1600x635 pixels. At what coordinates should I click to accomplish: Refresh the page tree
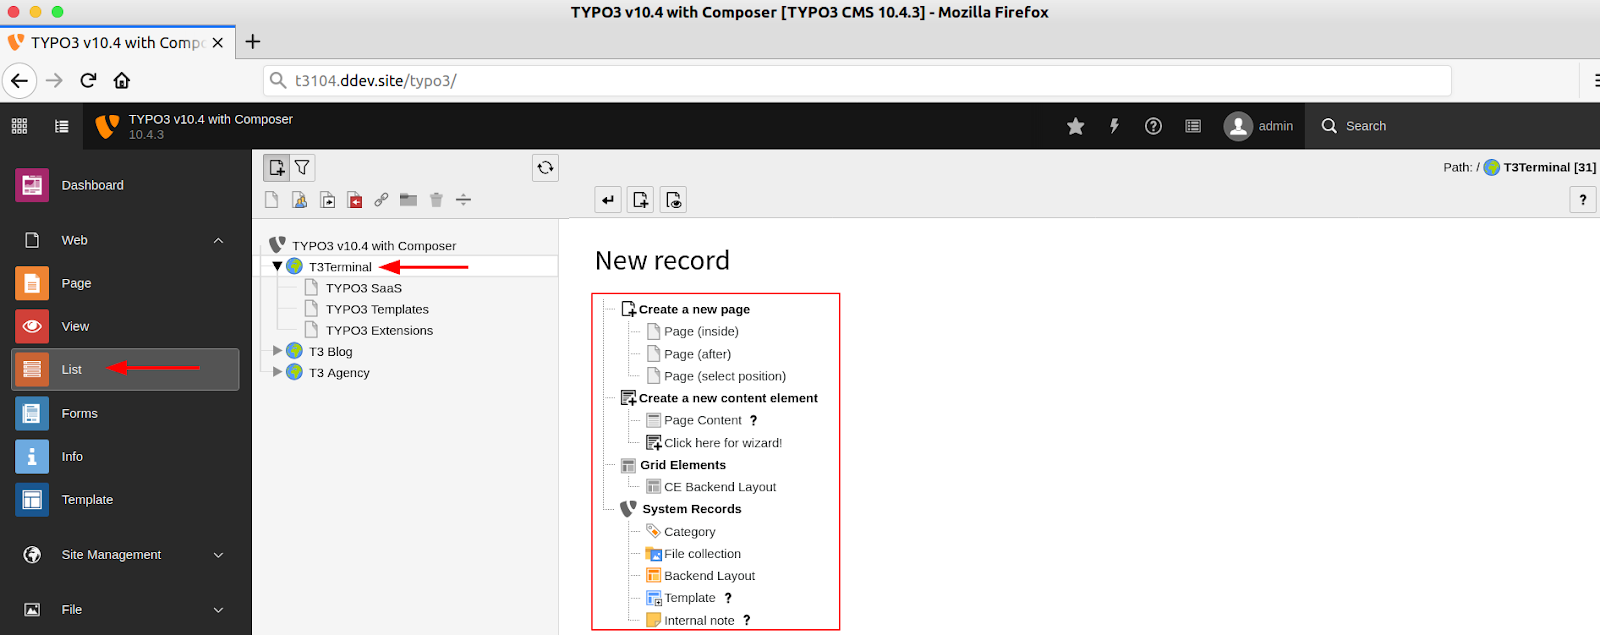tap(545, 168)
